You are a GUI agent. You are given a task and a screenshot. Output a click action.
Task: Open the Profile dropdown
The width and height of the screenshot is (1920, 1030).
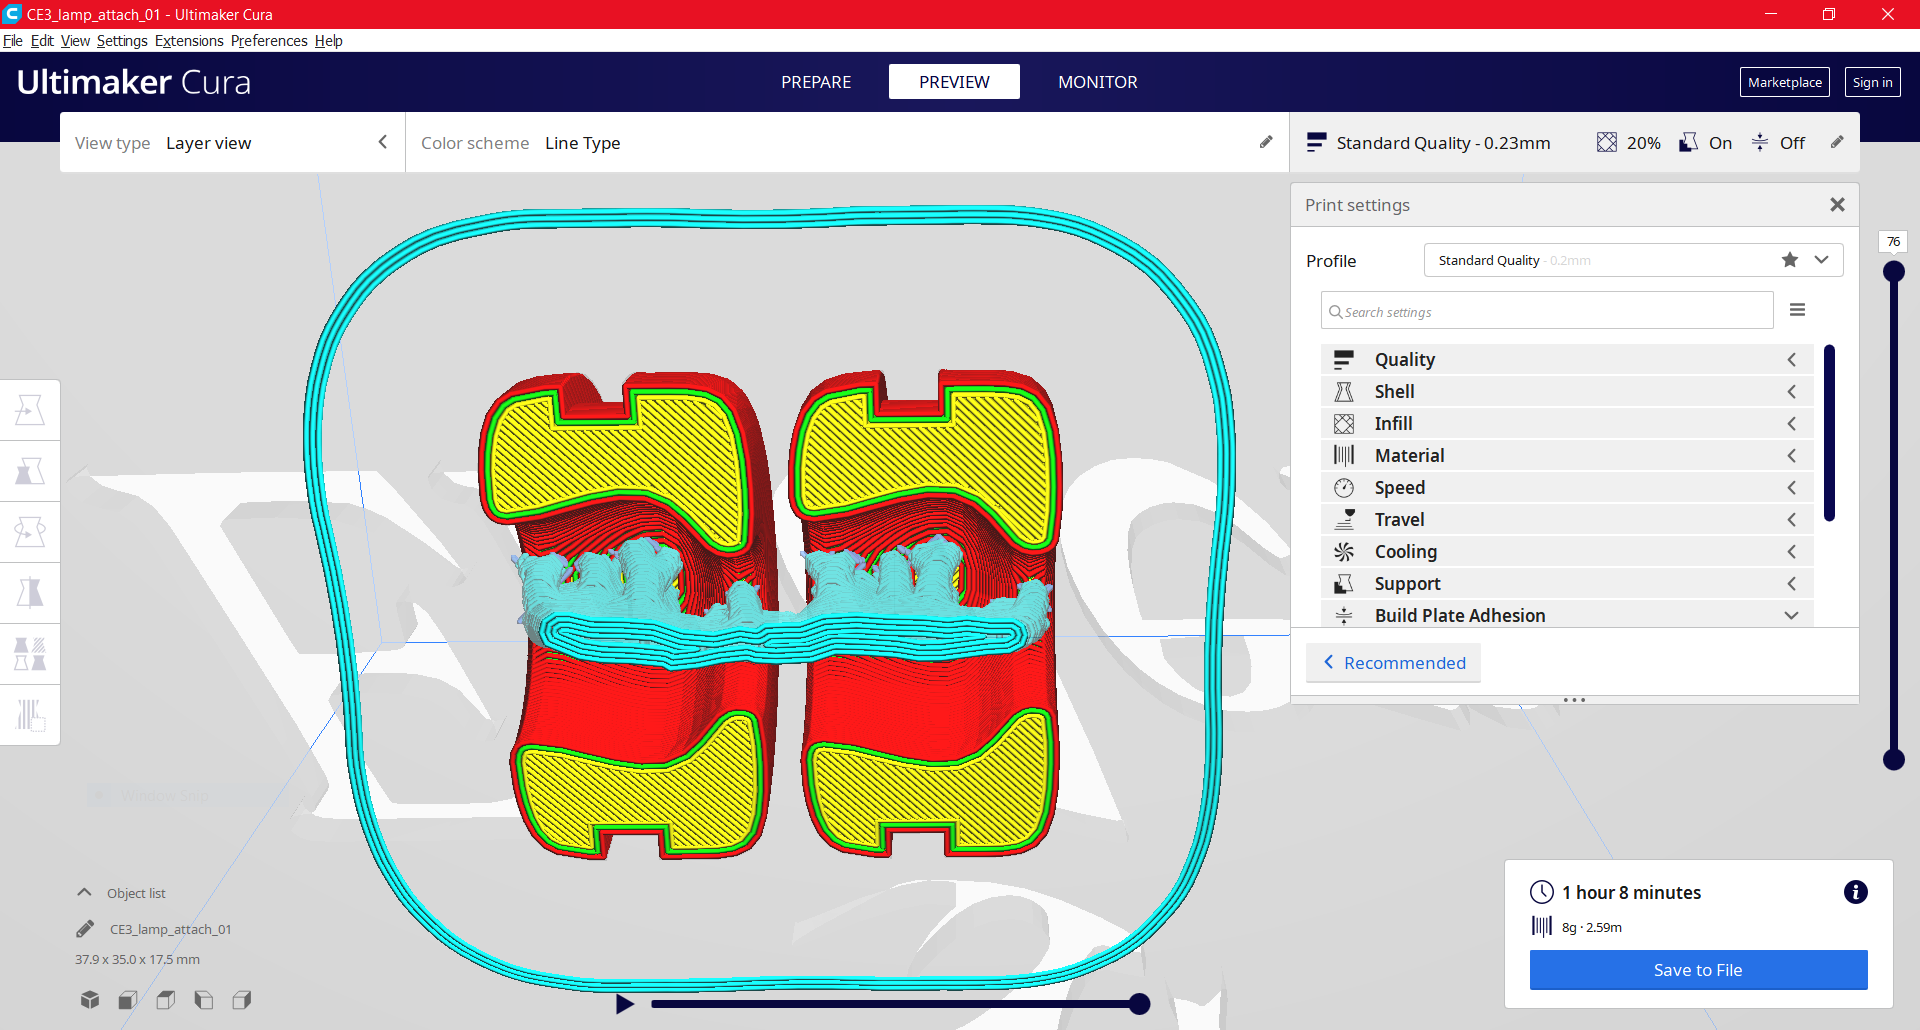1633,260
